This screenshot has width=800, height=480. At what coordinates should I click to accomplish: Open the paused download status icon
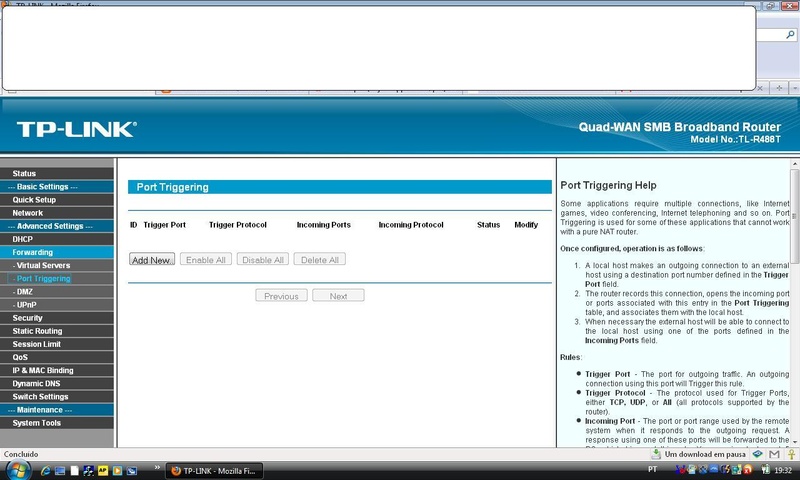point(656,454)
